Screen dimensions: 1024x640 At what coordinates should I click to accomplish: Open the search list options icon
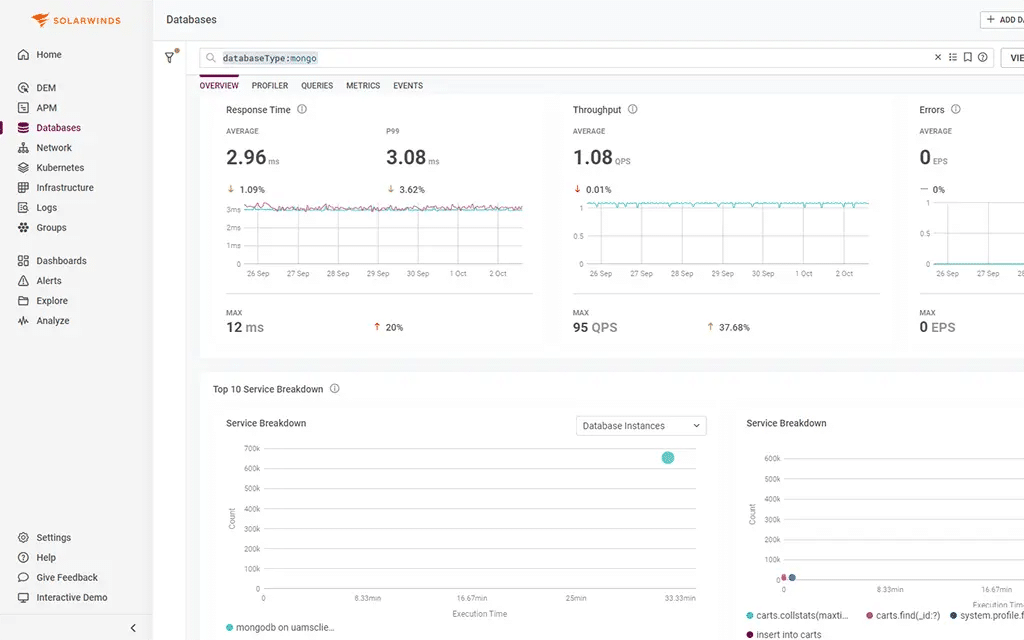pos(953,57)
